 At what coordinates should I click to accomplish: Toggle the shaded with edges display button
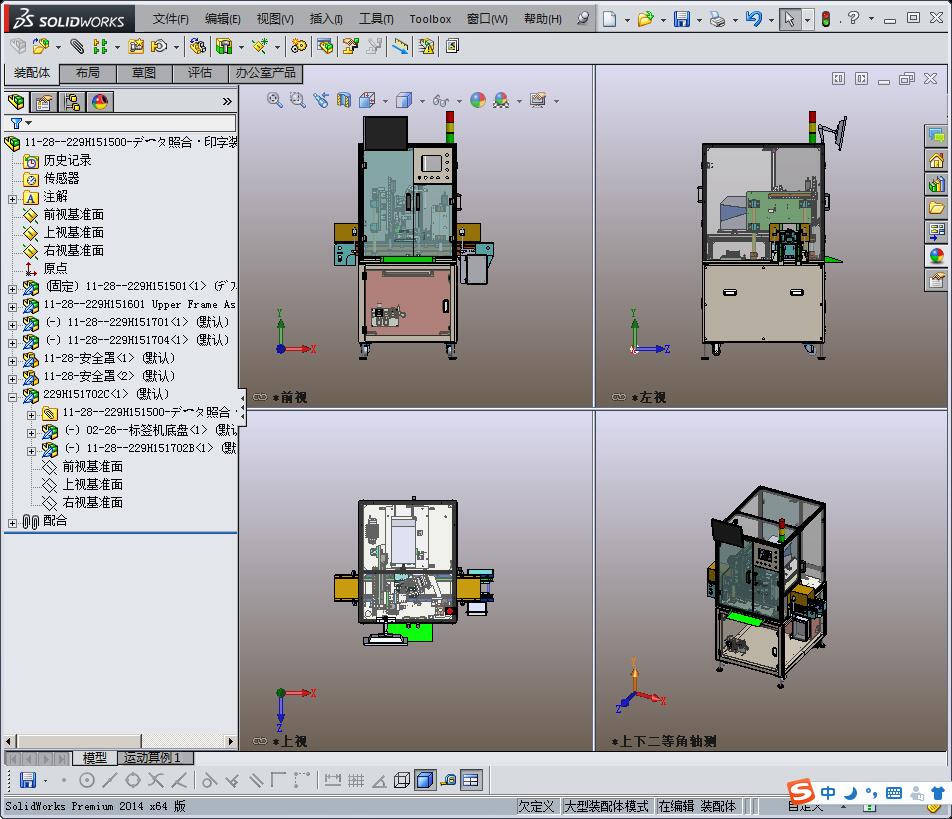click(424, 780)
